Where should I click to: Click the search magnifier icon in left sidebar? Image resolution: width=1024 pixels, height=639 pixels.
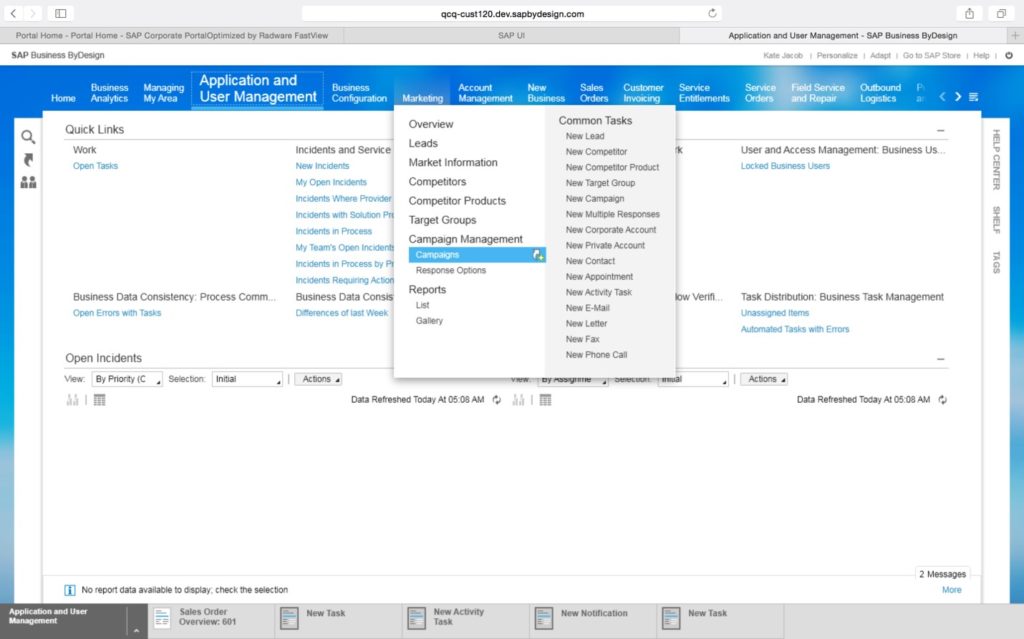(x=28, y=137)
